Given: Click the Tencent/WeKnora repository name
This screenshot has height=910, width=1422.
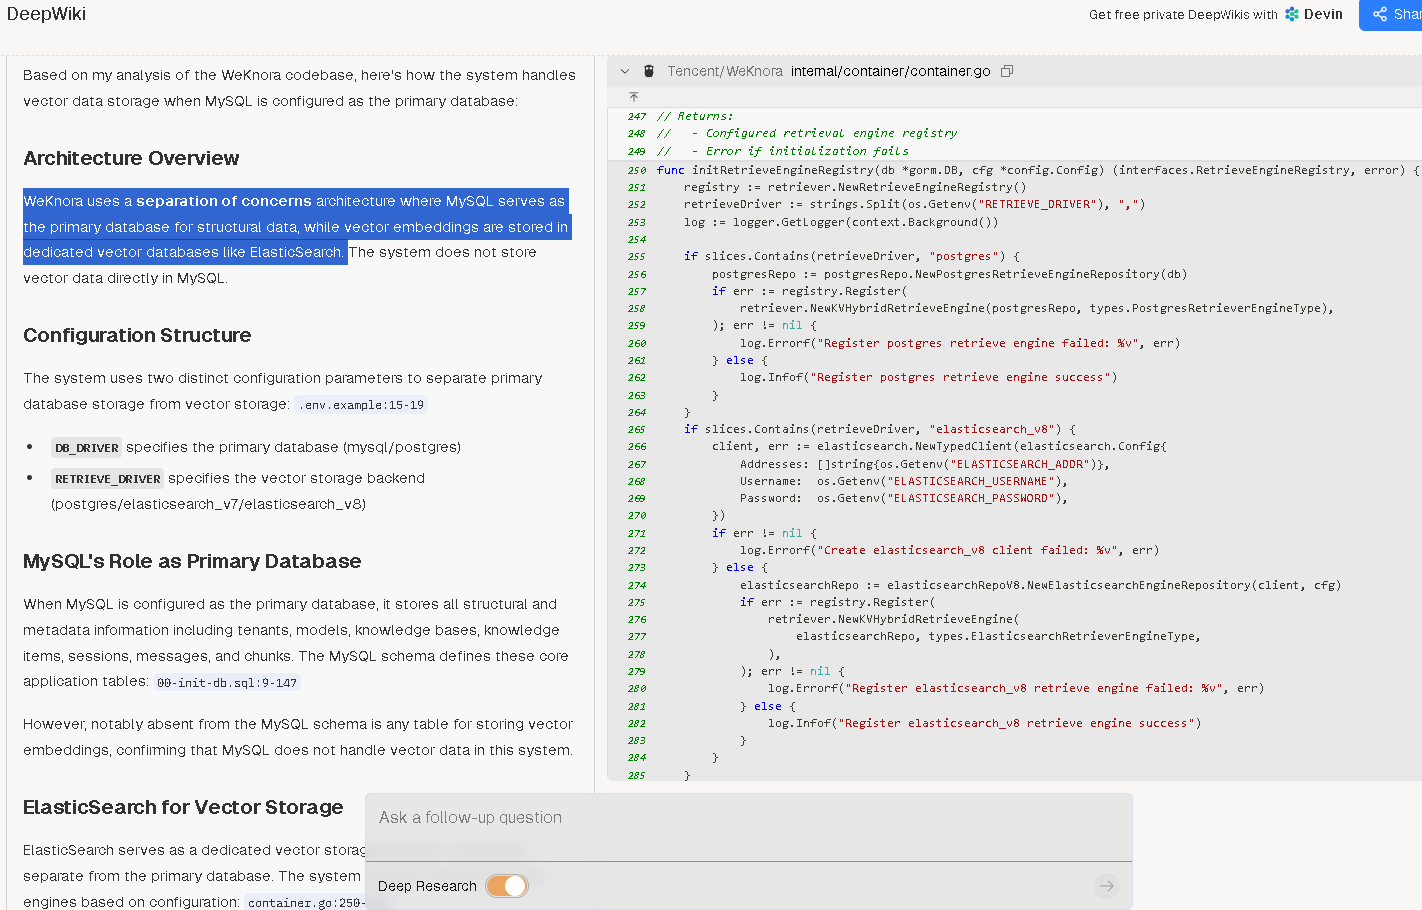Looking at the screenshot, I should (725, 71).
